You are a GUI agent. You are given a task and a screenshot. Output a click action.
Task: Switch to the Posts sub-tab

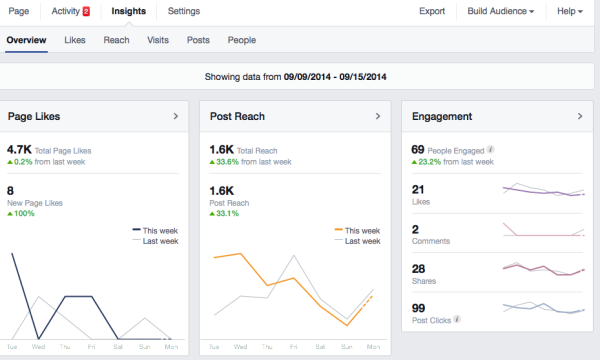tap(198, 40)
